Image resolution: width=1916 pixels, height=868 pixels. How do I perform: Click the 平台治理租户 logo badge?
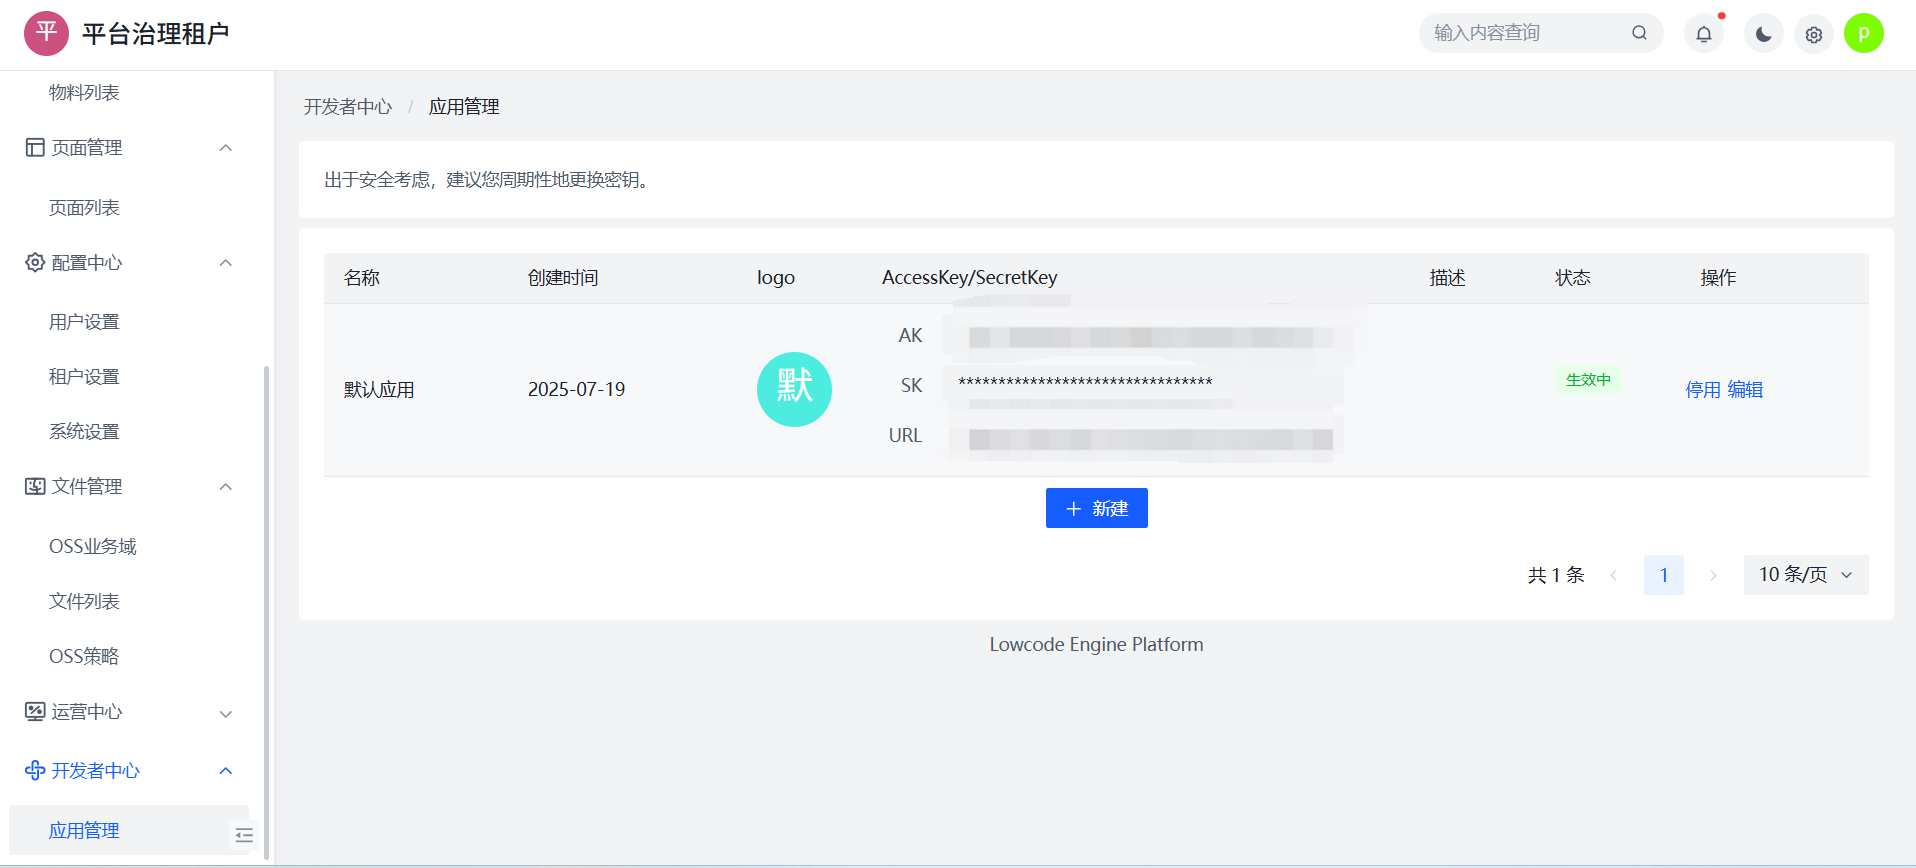pyautogui.click(x=46, y=33)
